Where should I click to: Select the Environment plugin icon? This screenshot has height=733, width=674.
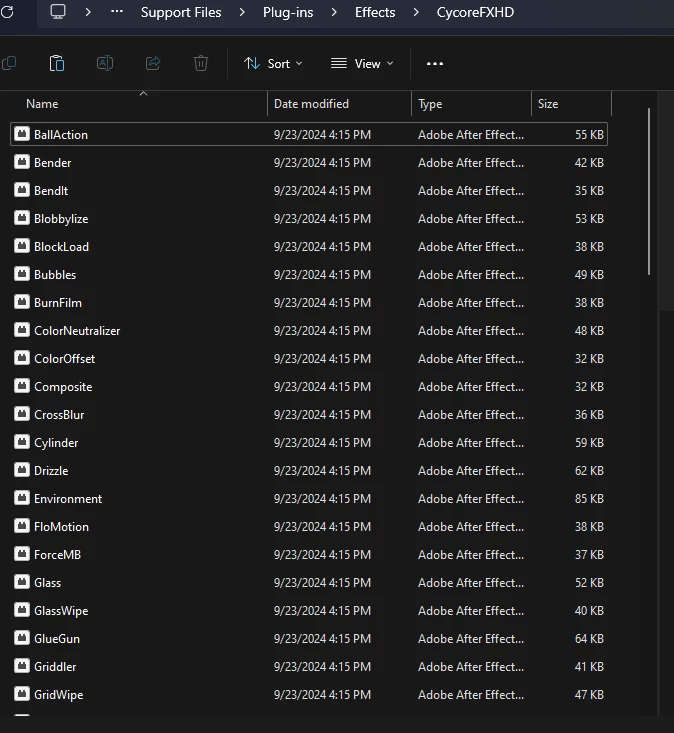click(22, 498)
